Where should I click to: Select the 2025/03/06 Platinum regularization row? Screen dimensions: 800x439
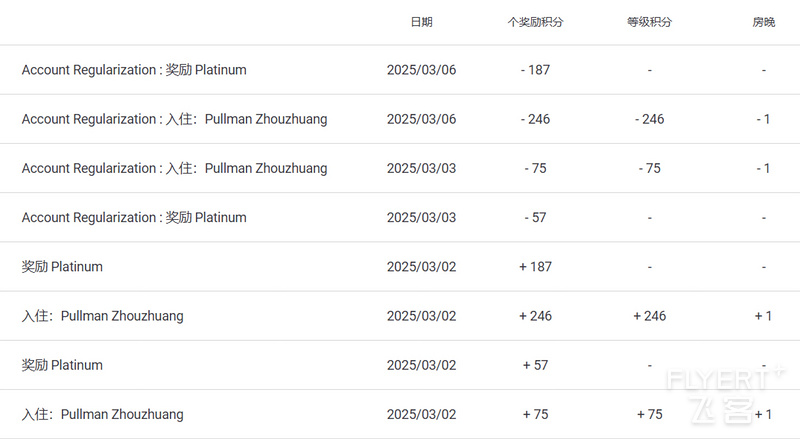click(x=400, y=69)
